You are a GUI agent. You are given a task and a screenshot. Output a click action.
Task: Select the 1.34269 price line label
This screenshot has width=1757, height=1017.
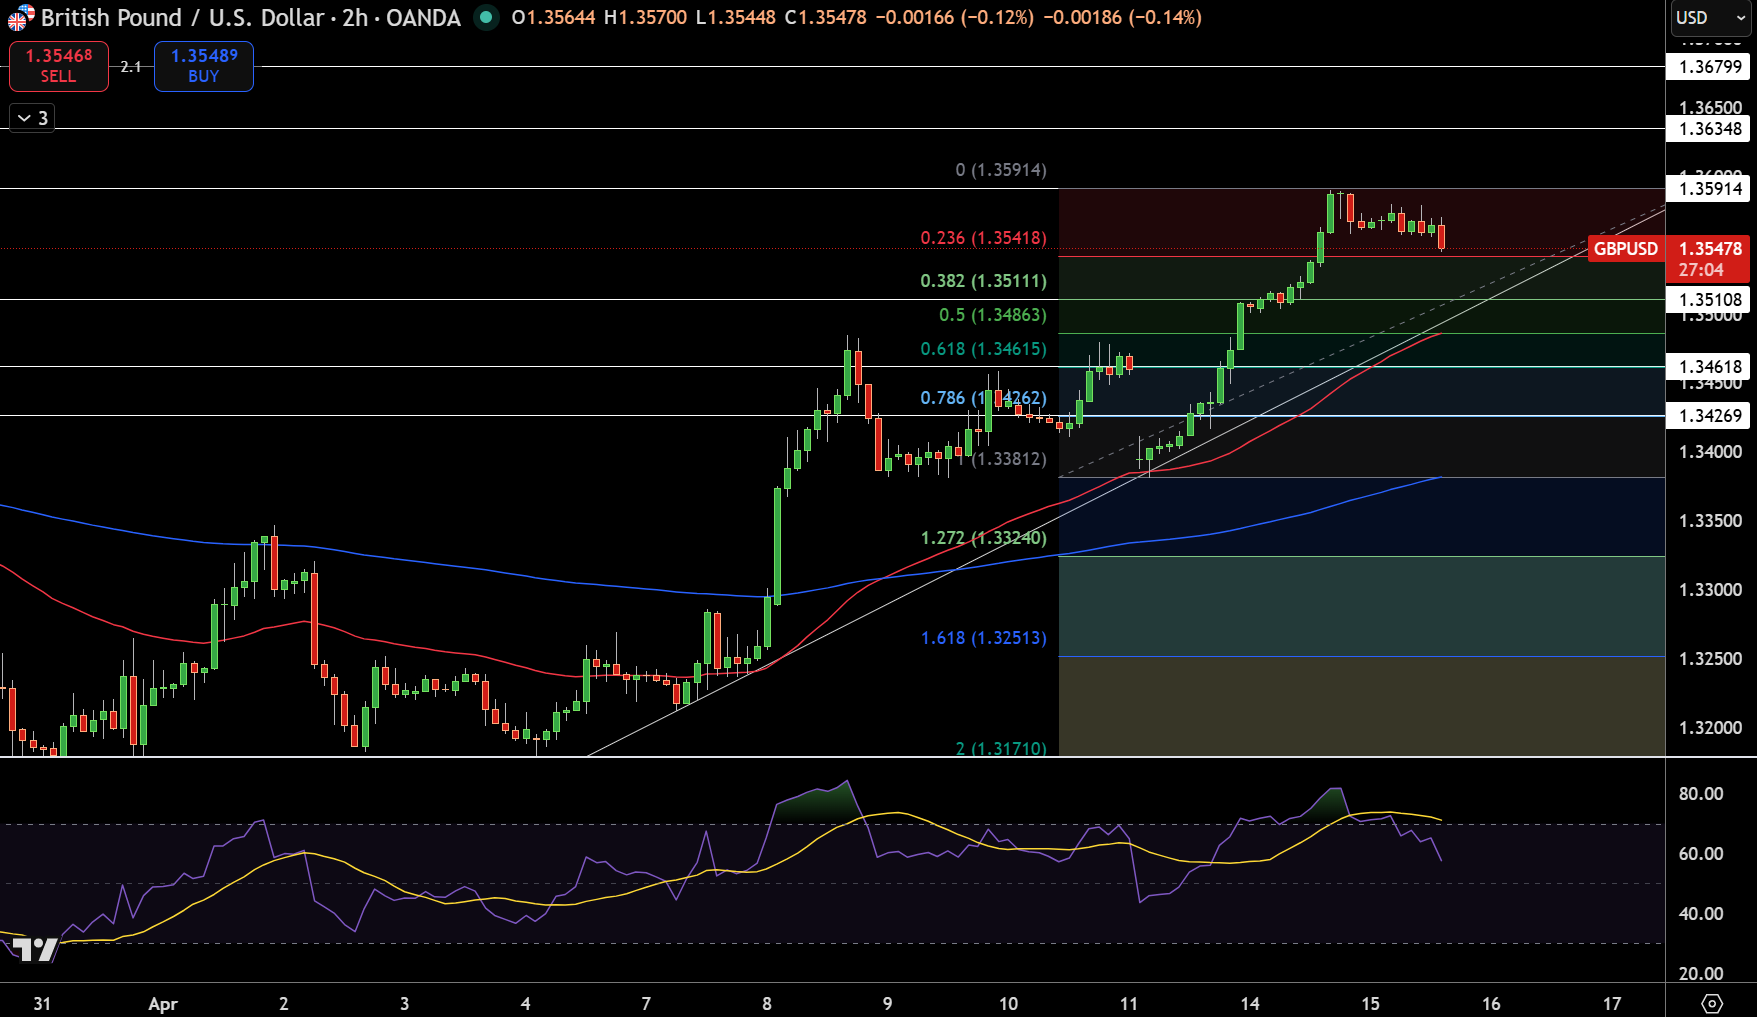click(x=1710, y=416)
